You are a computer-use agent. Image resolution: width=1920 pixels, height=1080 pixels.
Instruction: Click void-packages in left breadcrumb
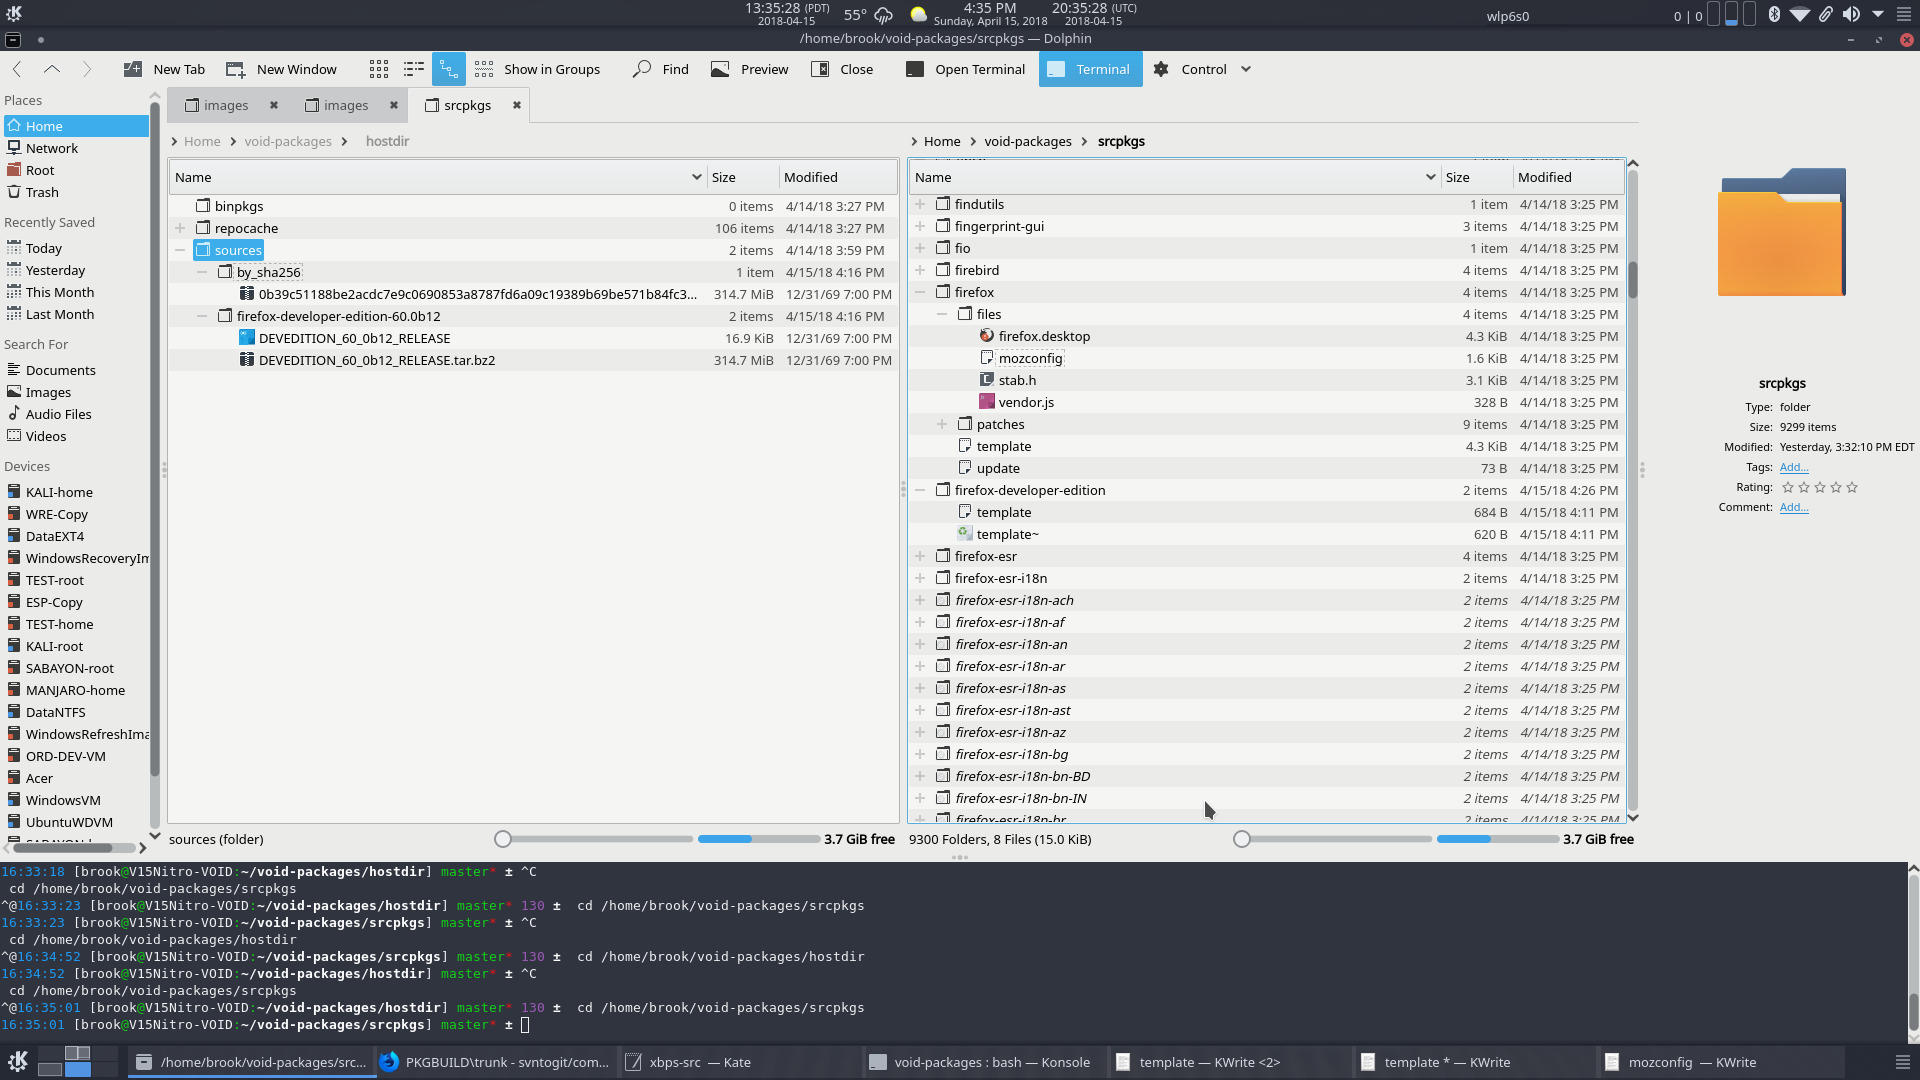(288, 141)
